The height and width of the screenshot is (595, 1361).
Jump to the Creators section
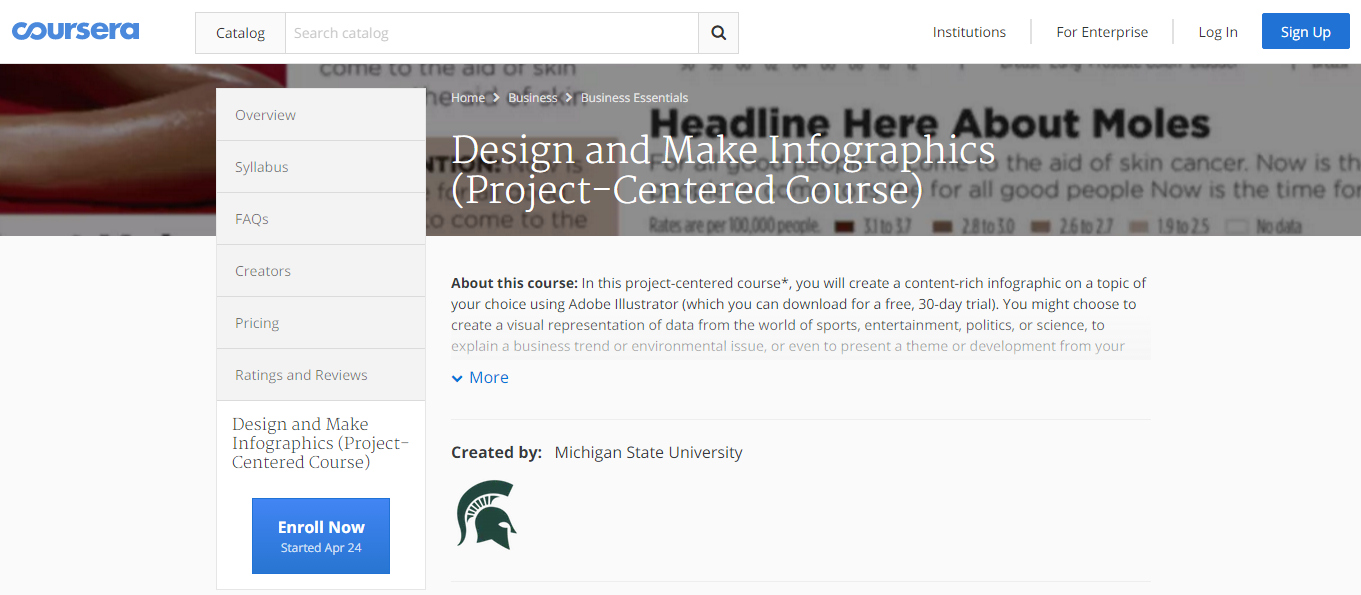(321, 271)
